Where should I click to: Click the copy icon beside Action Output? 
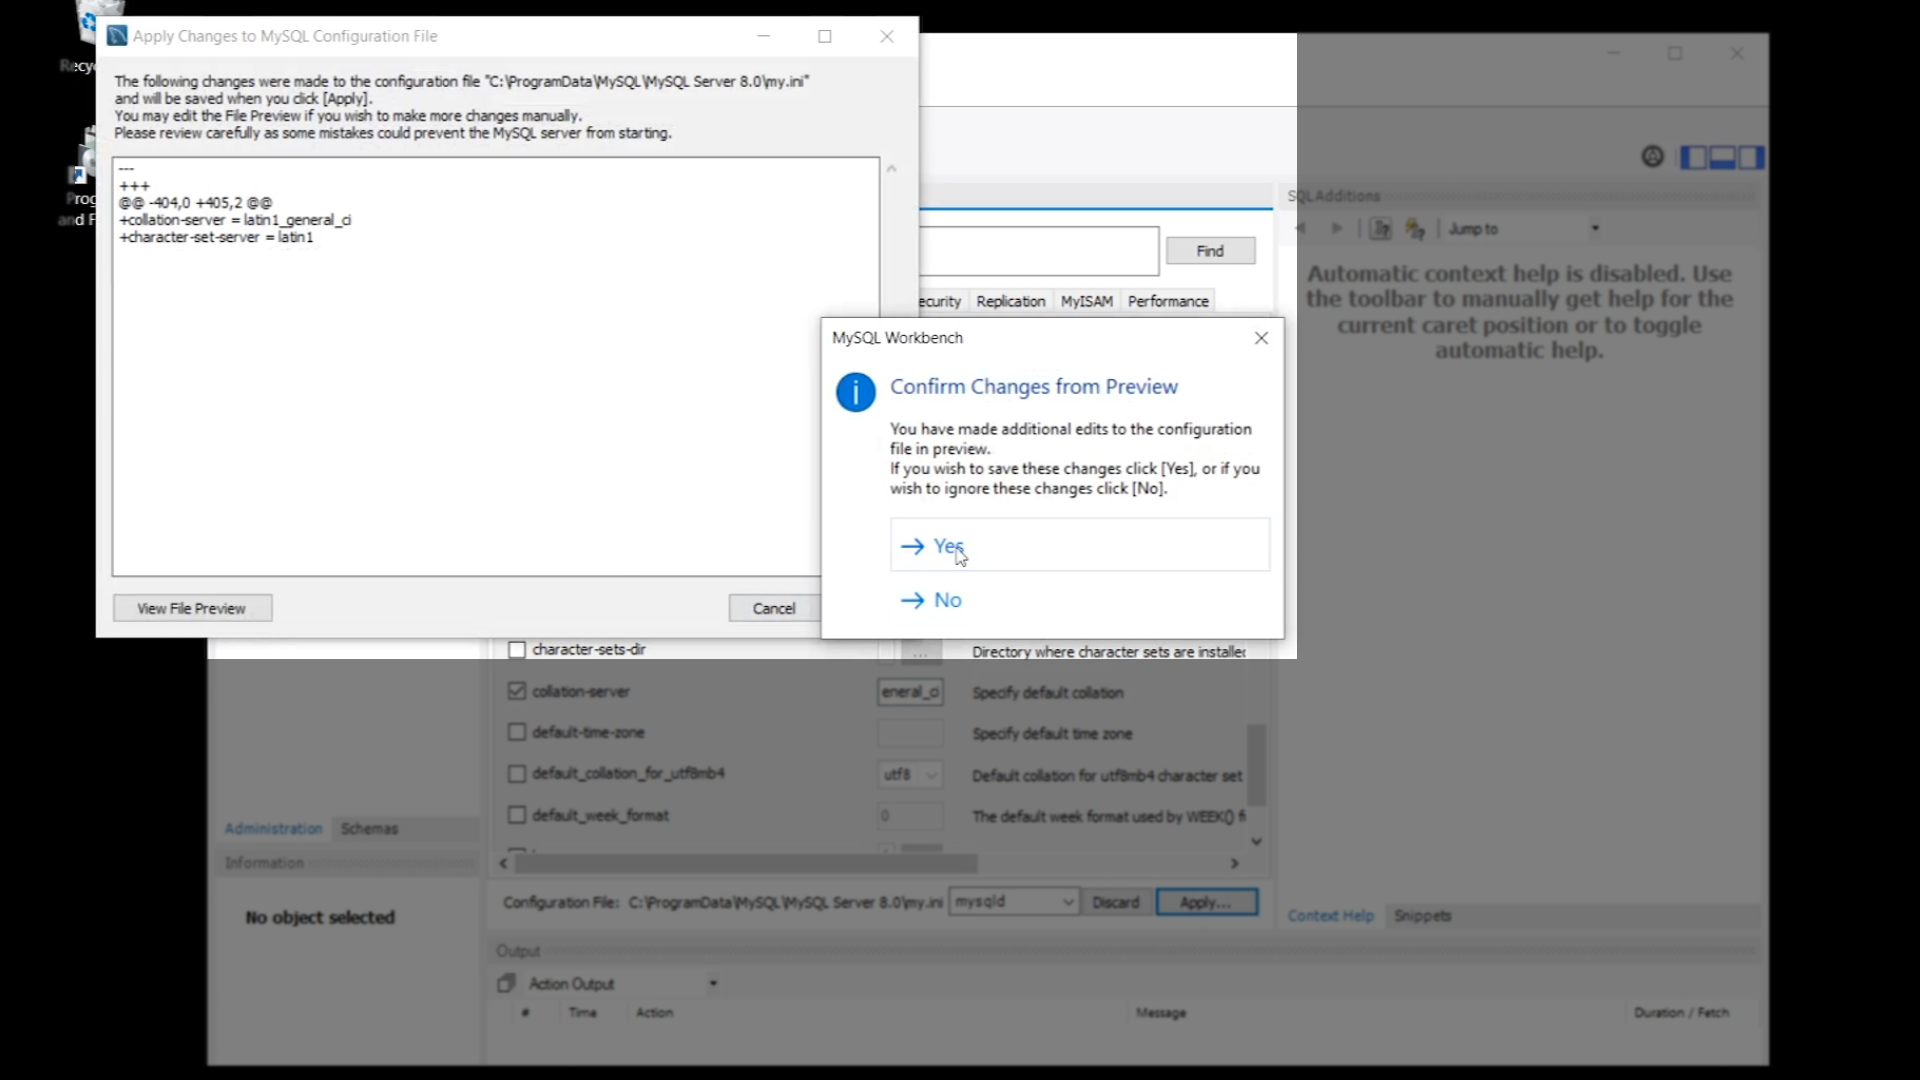[x=506, y=983]
